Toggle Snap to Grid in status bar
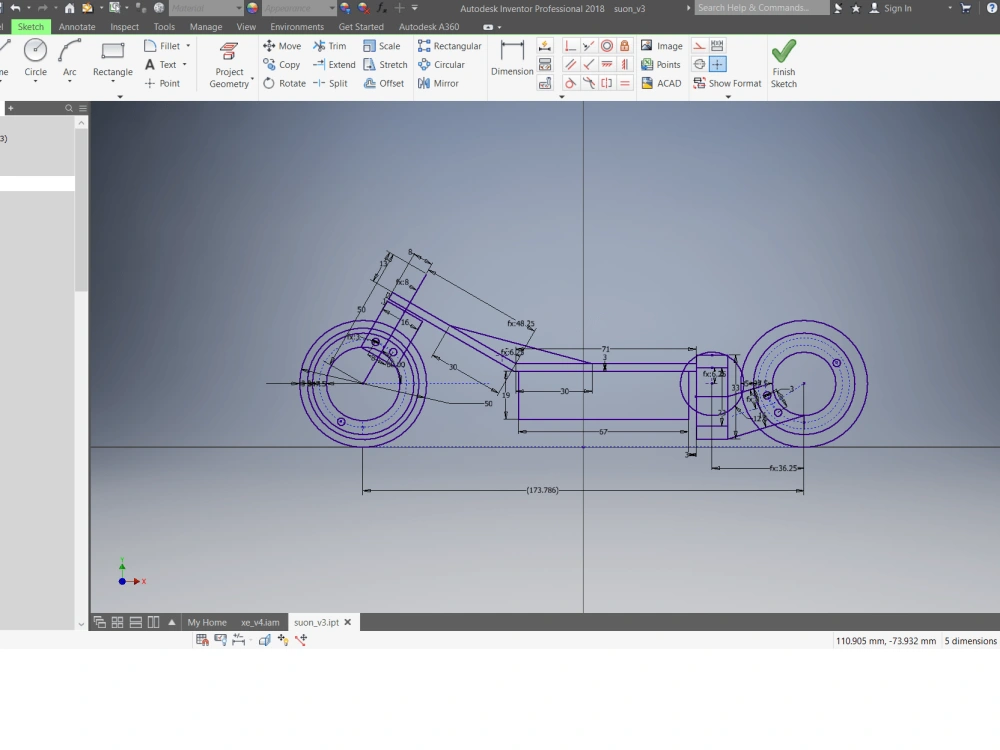 [202, 640]
